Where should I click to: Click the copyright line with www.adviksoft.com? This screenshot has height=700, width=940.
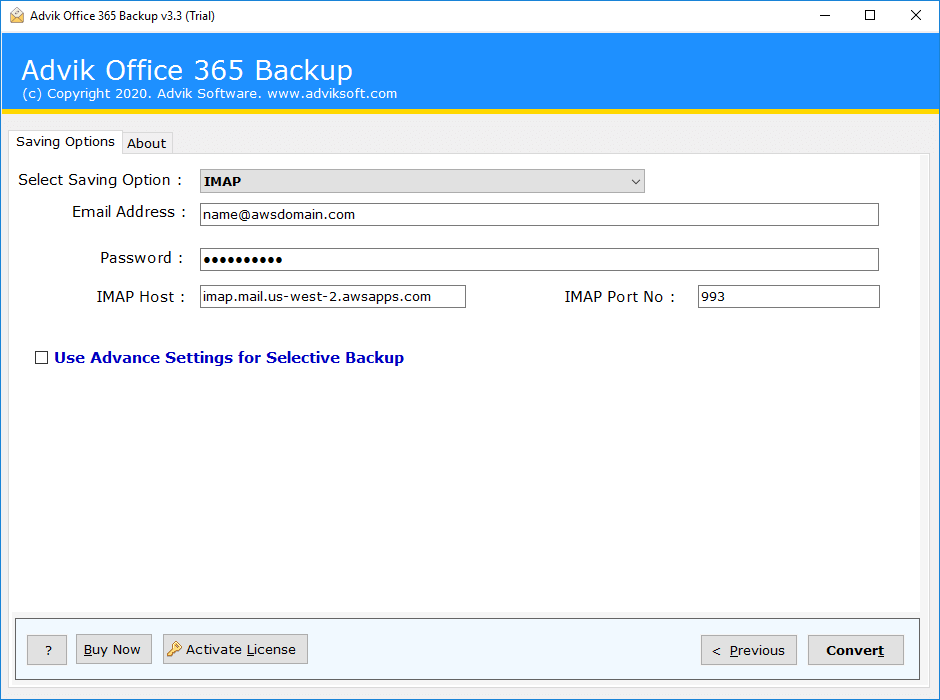click(210, 94)
